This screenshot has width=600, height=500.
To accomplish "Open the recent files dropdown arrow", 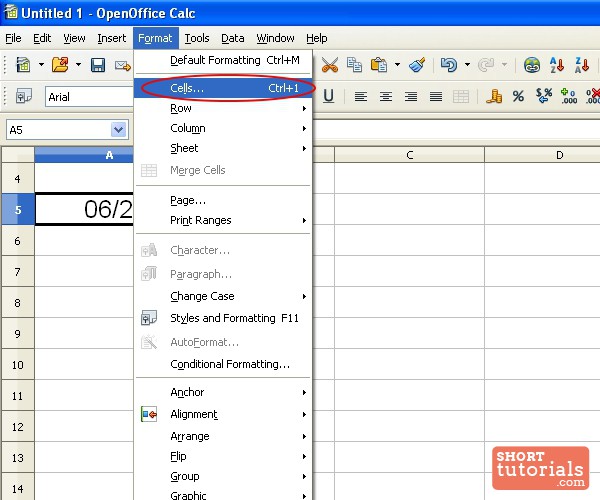I will 78,65.
